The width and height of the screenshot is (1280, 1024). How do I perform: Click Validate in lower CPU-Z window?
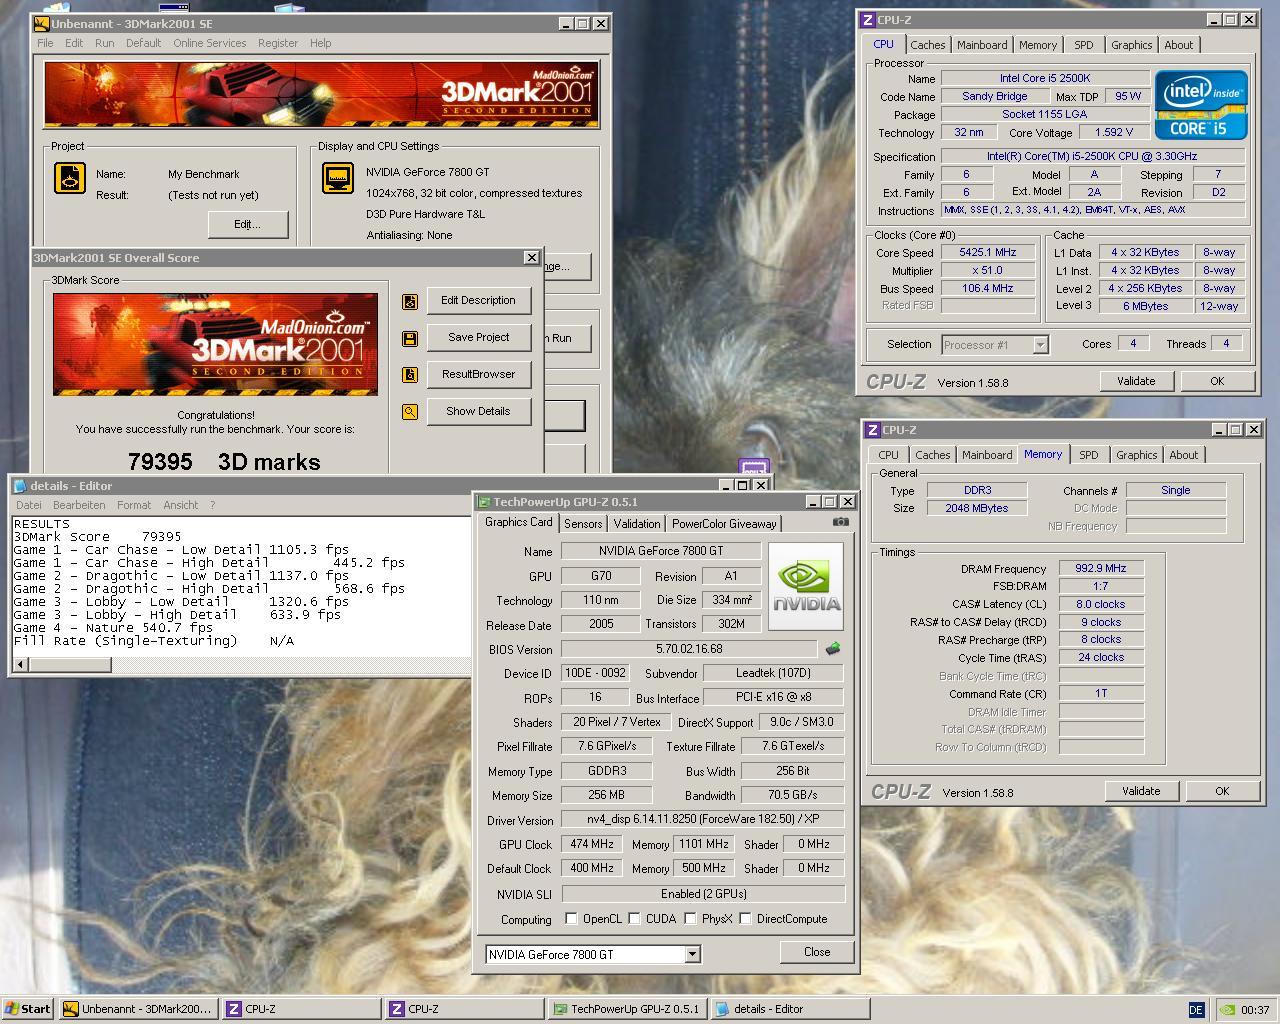[x=1141, y=791]
